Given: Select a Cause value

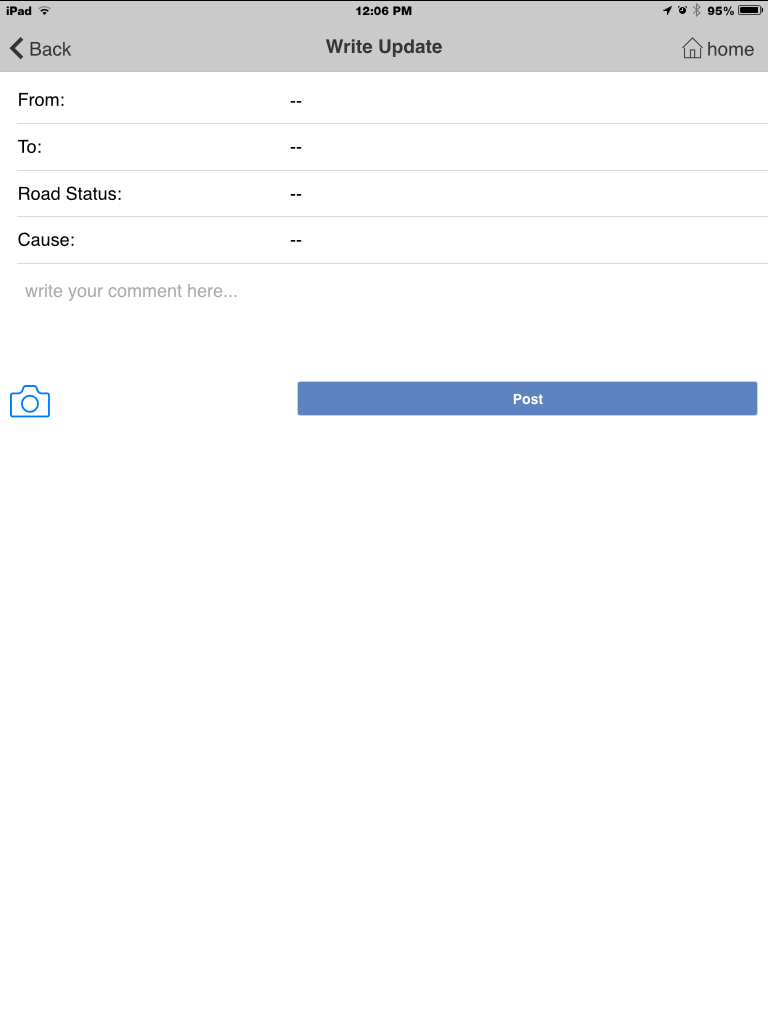Looking at the screenshot, I should tap(296, 241).
